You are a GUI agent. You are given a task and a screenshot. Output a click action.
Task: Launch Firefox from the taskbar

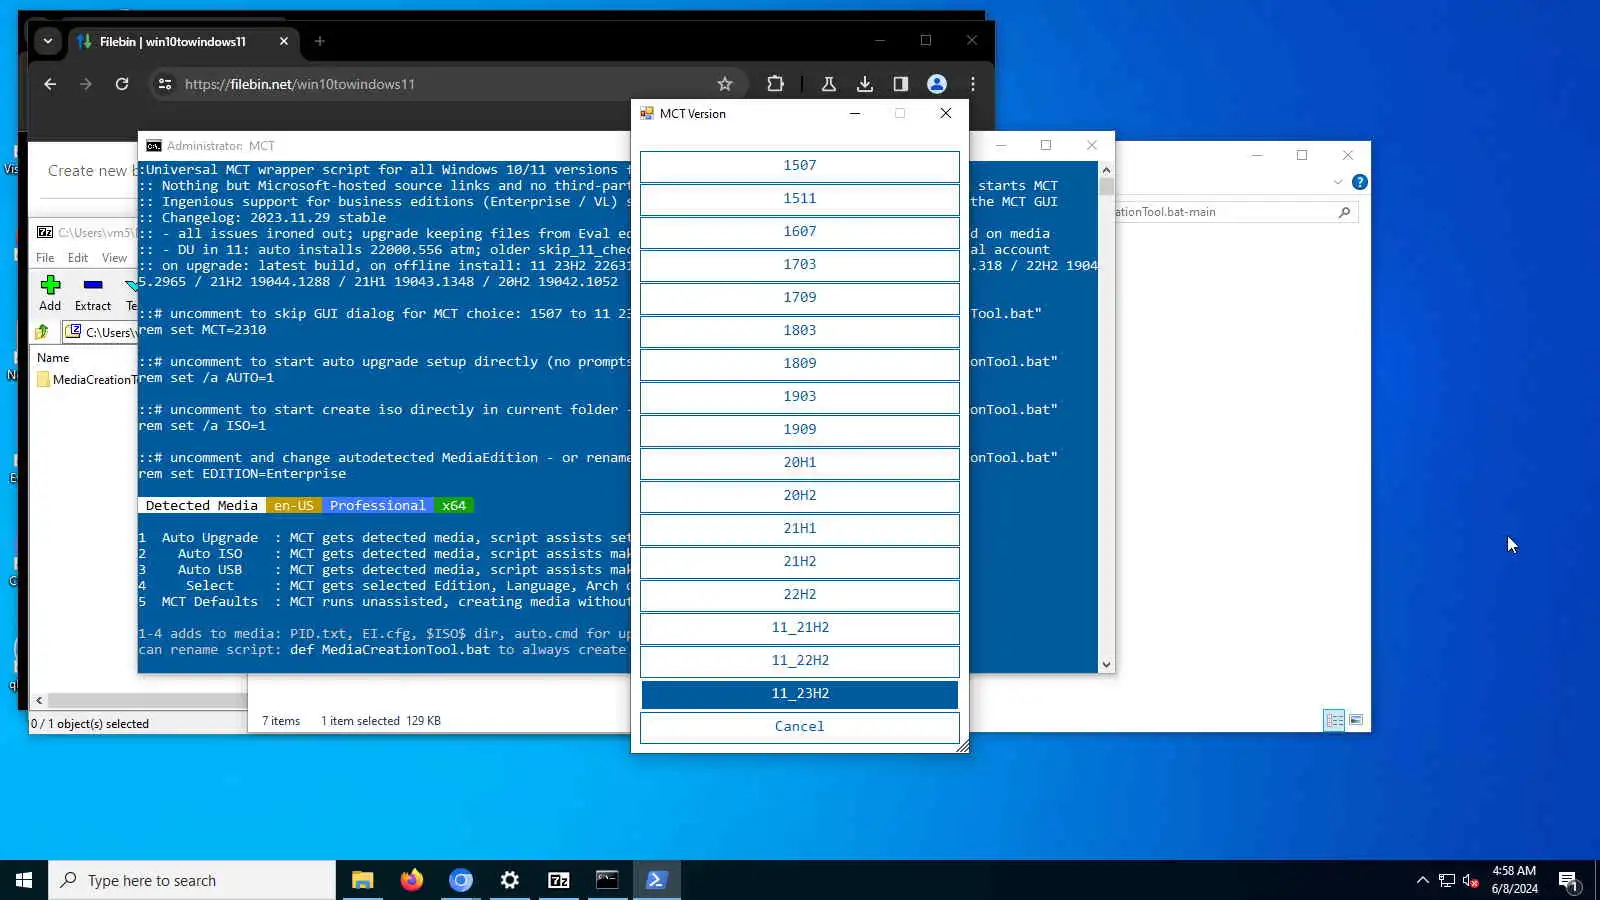click(411, 880)
